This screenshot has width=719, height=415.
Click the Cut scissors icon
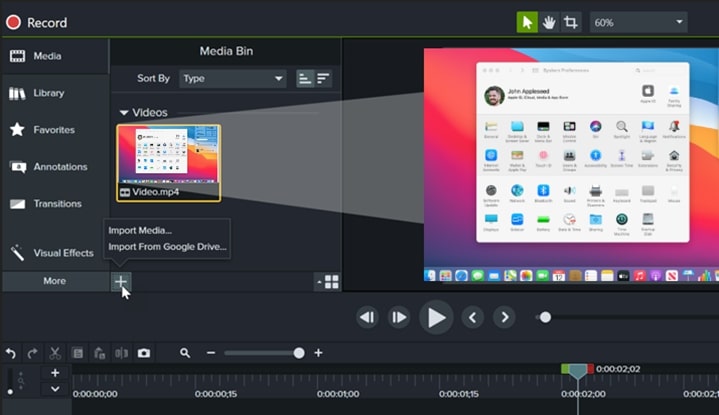pyautogui.click(x=55, y=353)
